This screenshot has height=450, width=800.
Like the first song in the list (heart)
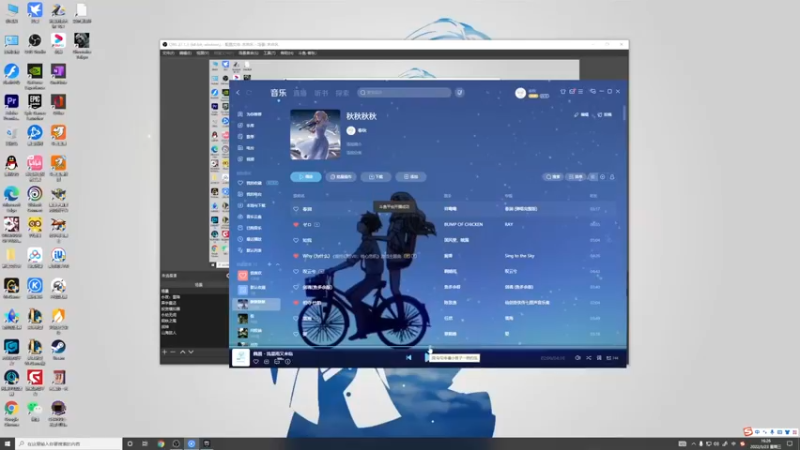pos(295,209)
